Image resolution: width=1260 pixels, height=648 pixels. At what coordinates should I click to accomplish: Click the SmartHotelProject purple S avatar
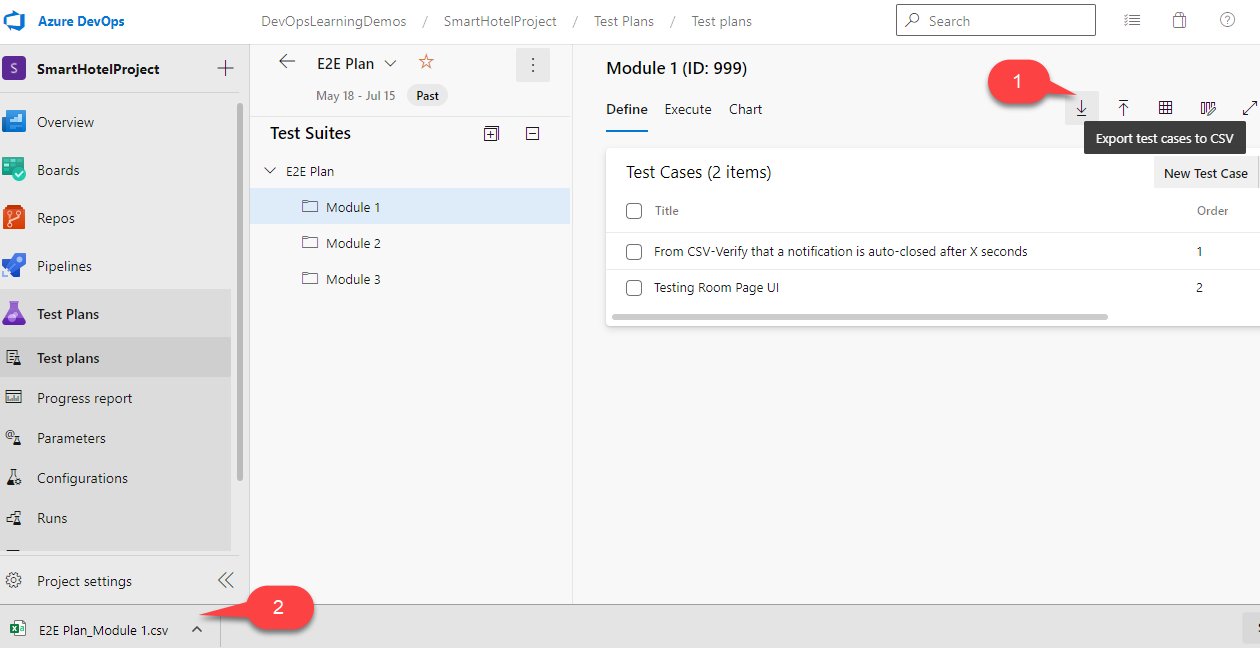tap(14, 69)
